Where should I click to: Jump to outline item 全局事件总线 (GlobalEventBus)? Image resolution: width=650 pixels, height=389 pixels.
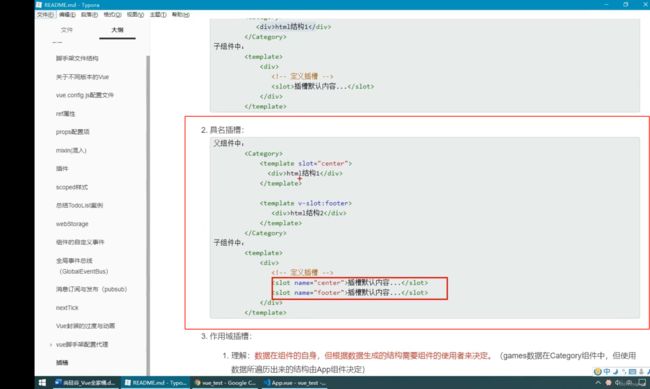coord(82,266)
